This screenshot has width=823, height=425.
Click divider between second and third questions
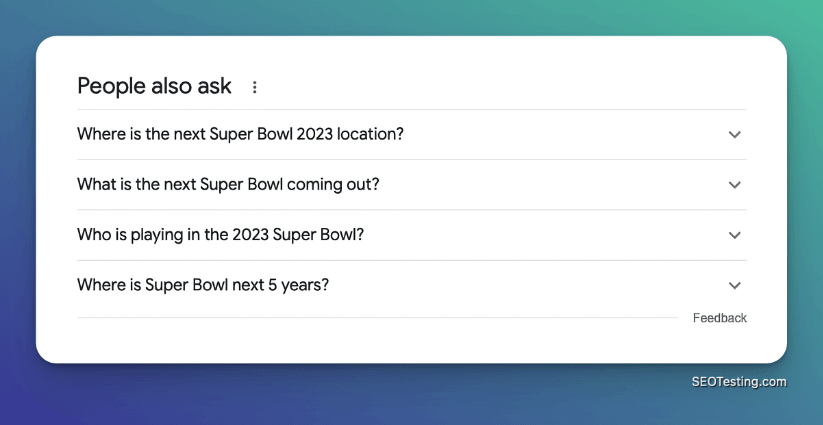coord(411,210)
